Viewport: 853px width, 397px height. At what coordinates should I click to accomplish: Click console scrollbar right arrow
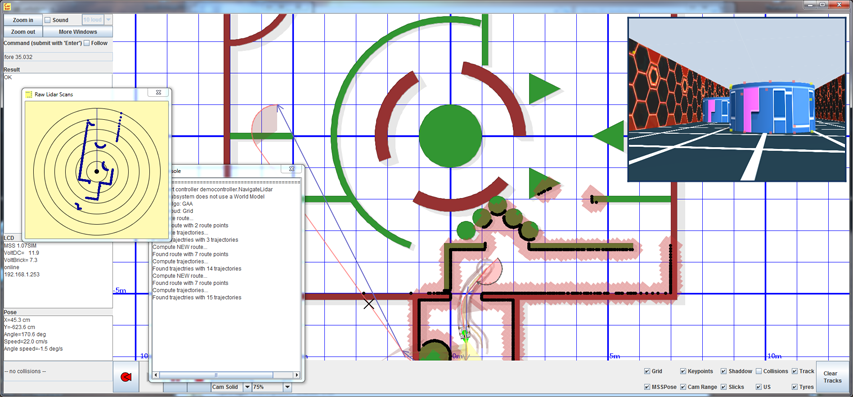[x=296, y=375]
